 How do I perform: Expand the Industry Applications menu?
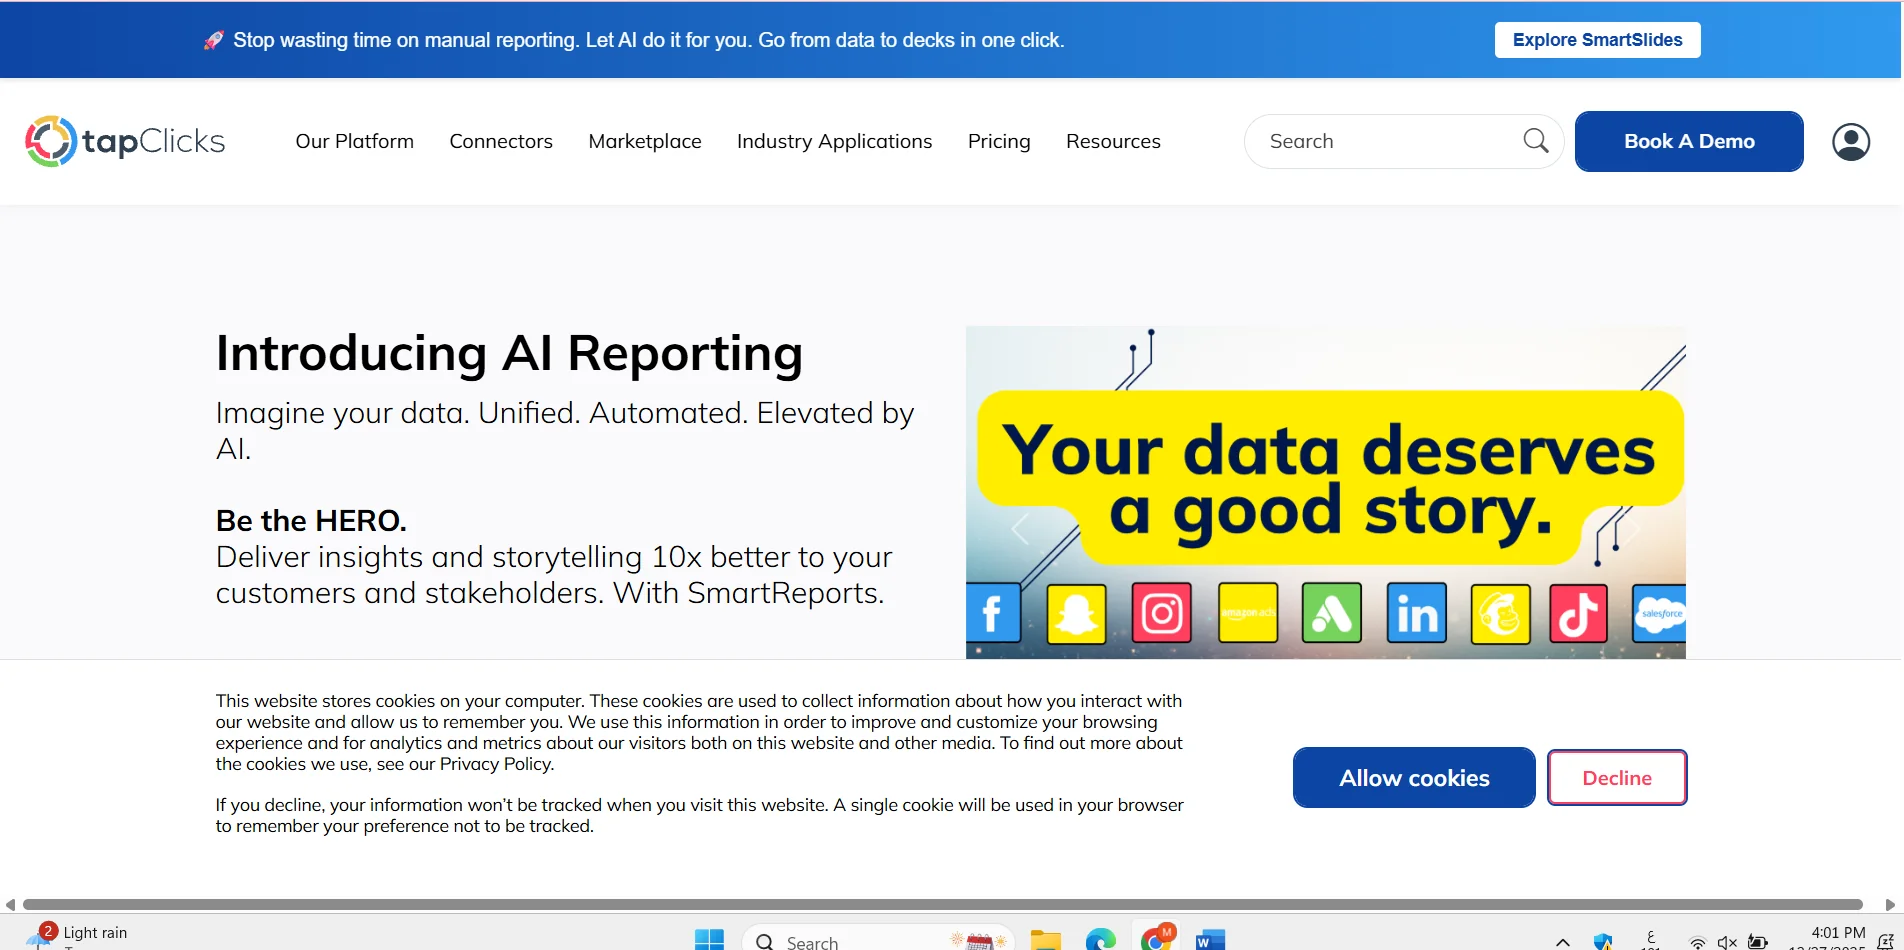click(x=834, y=141)
